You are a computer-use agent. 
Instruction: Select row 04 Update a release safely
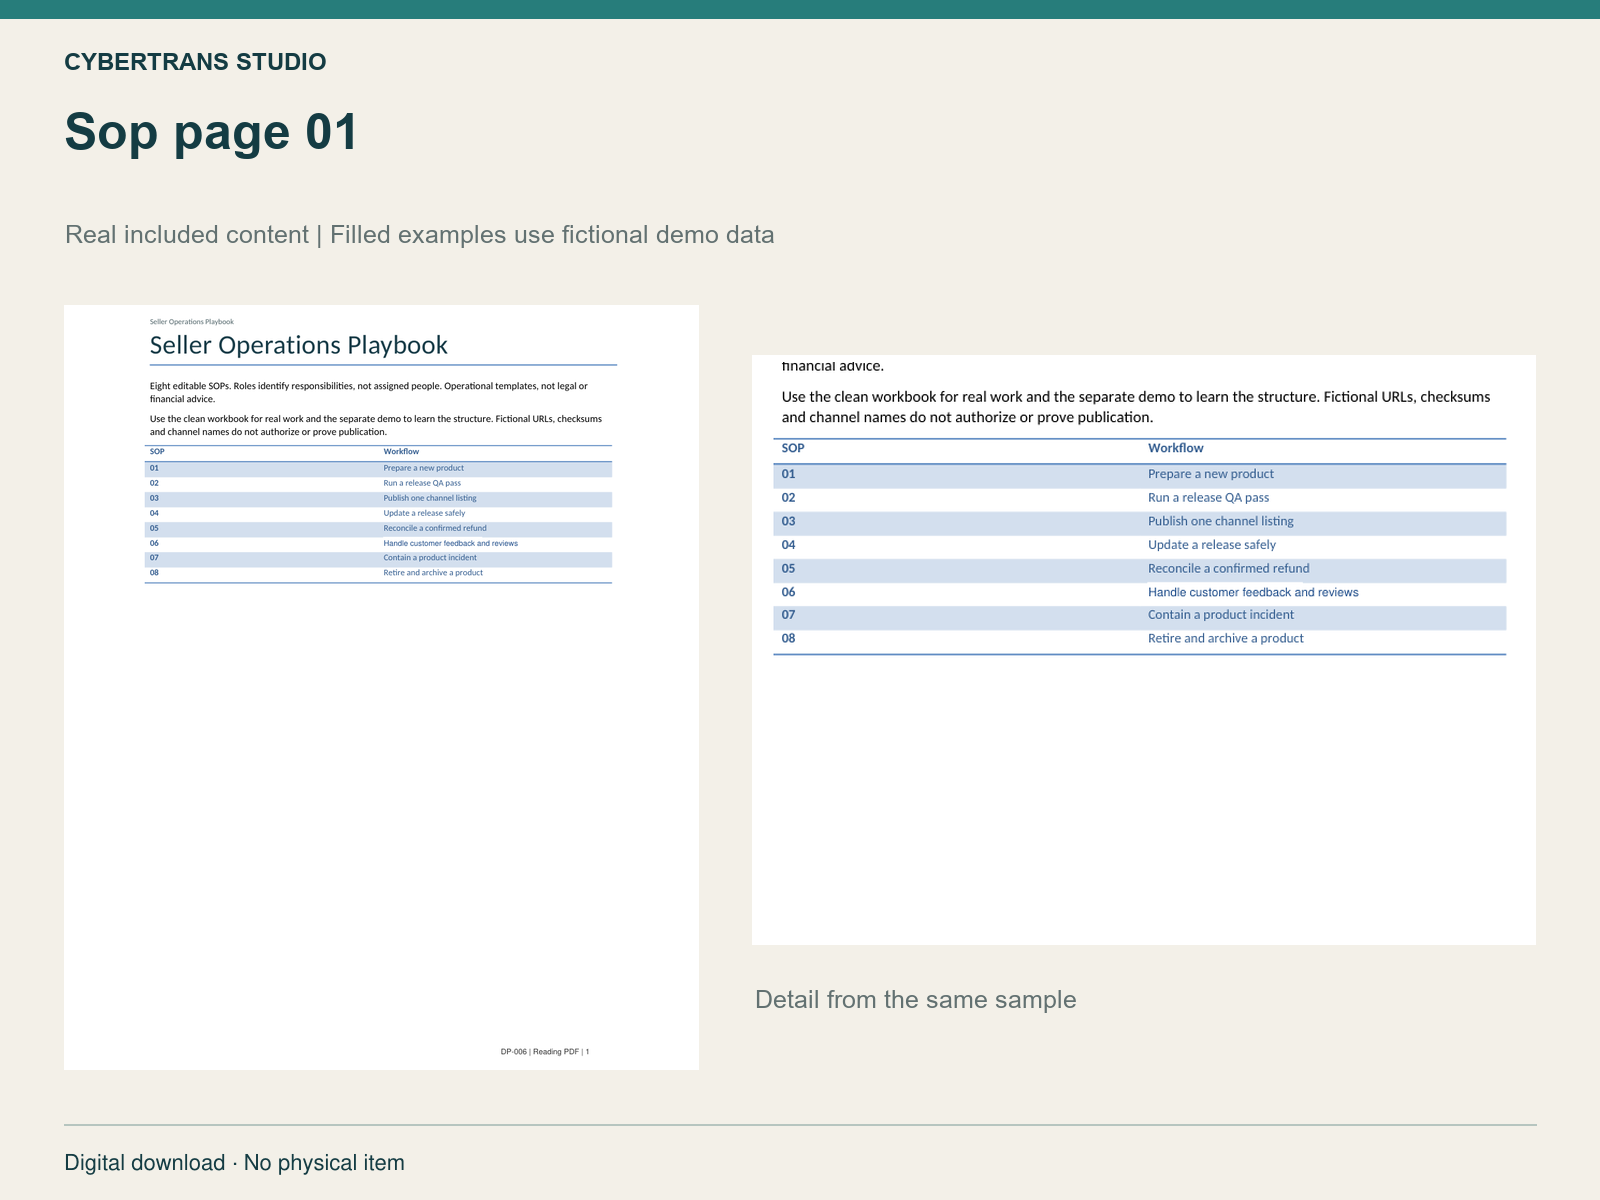[1140, 545]
